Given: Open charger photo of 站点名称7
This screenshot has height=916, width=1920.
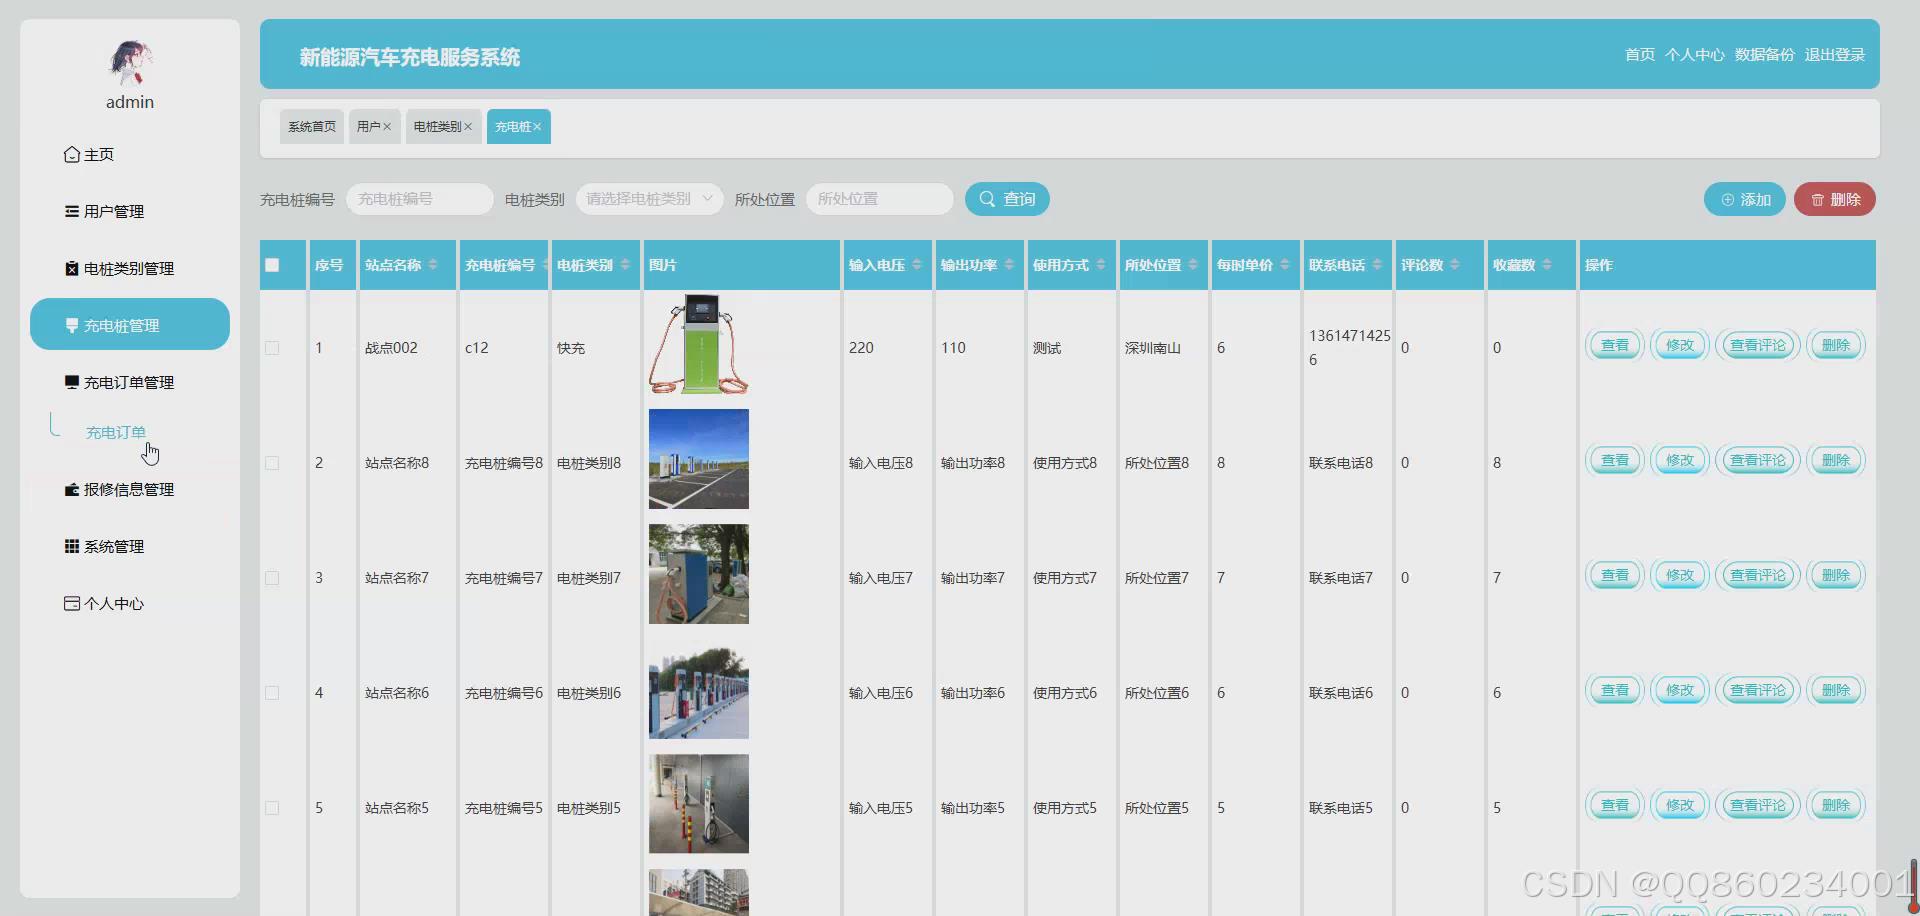Looking at the screenshot, I should click(x=699, y=574).
